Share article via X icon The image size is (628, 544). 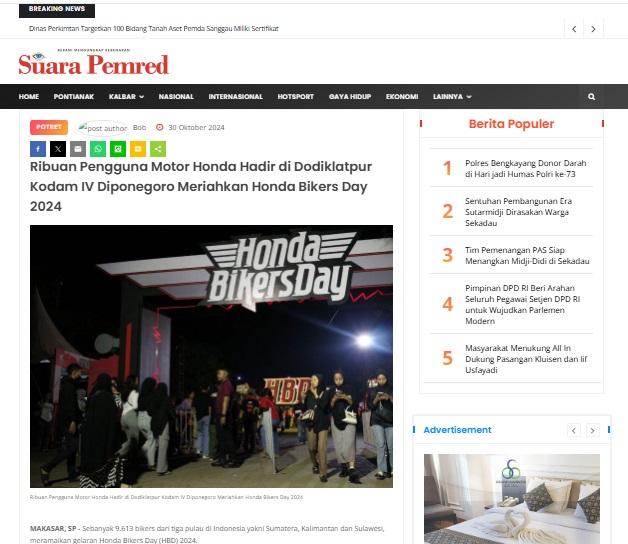[58, 149]
